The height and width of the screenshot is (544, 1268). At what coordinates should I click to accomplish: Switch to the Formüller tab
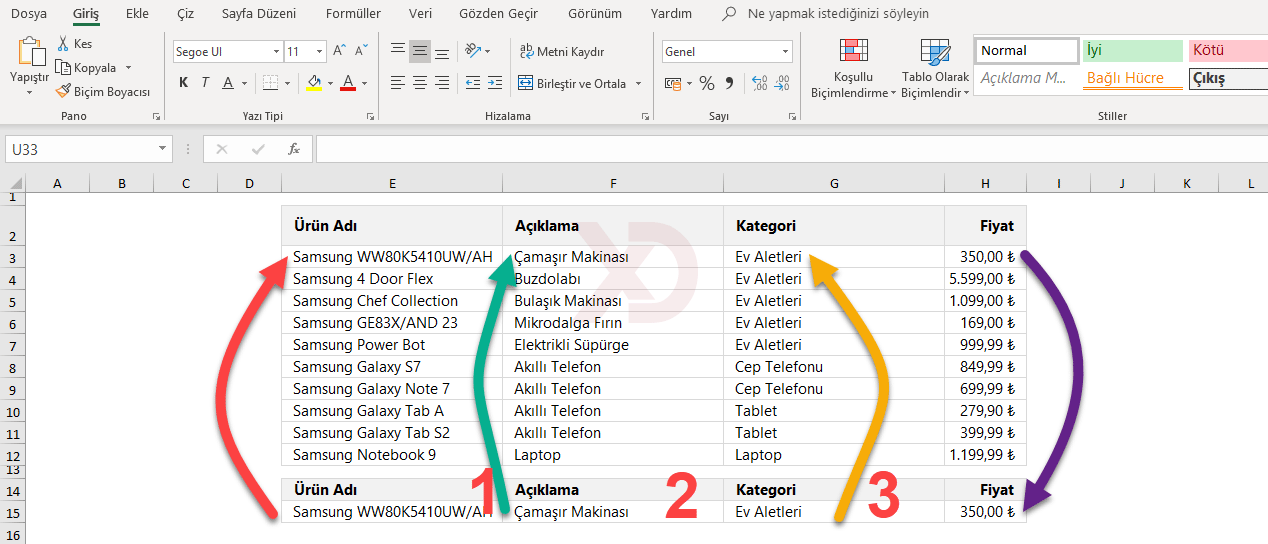tap(353, 14)
